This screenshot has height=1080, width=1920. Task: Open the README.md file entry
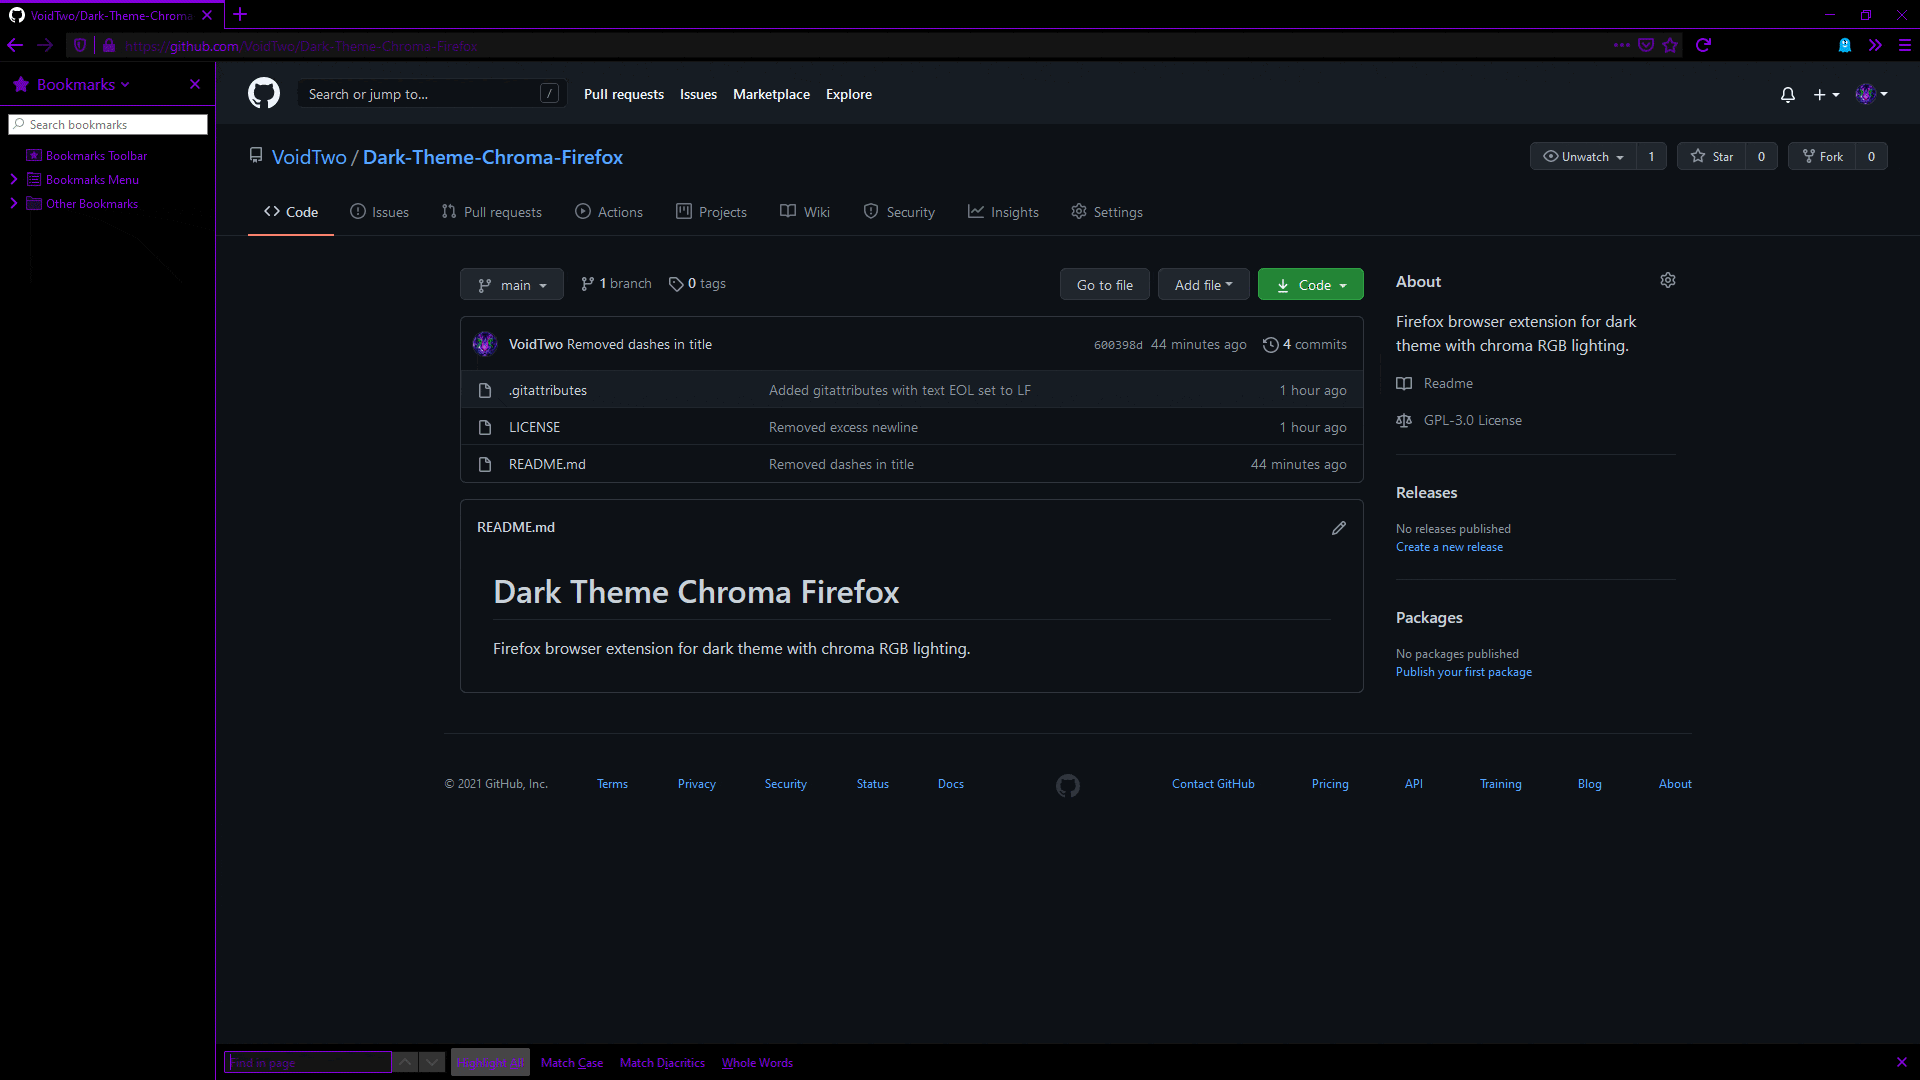(x=547, y=465)
